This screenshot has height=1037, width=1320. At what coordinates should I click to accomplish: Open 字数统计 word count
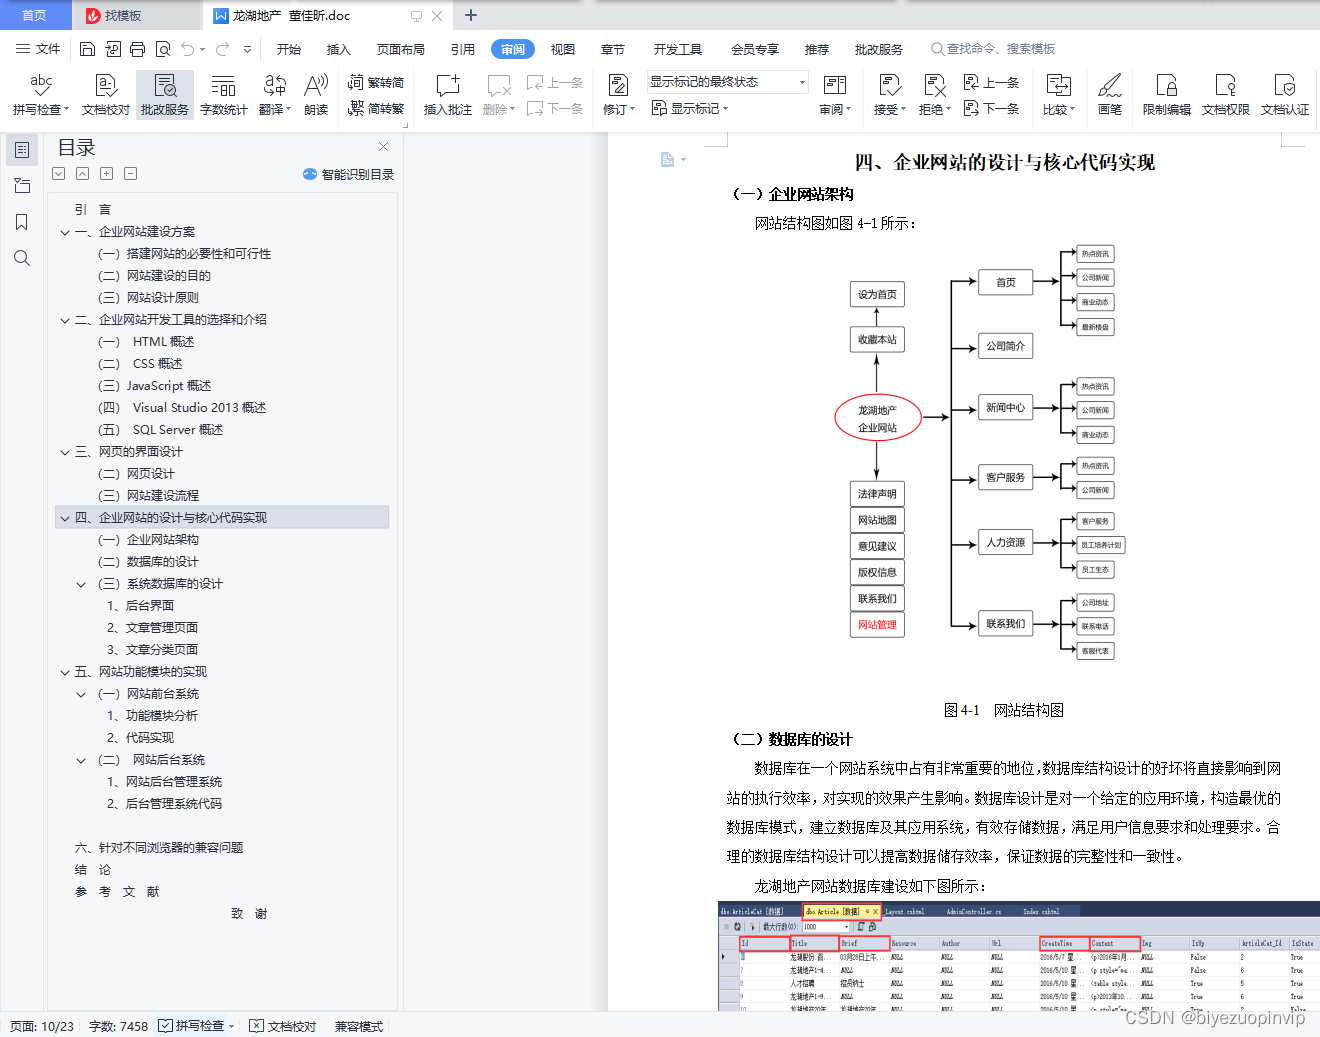coord(223,95)
